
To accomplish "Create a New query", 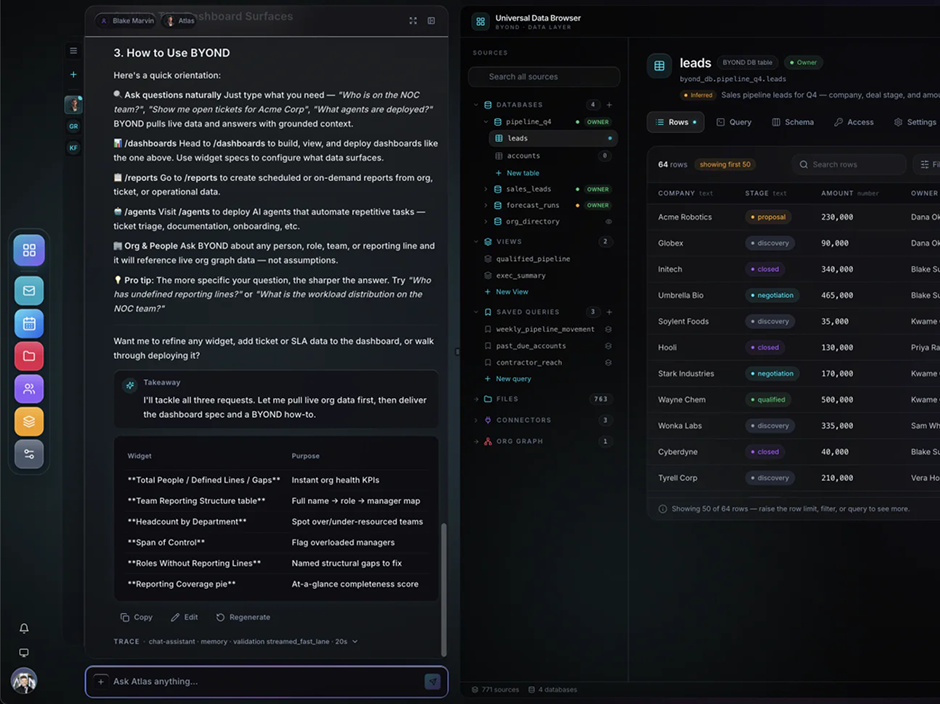I will (507, 379).
